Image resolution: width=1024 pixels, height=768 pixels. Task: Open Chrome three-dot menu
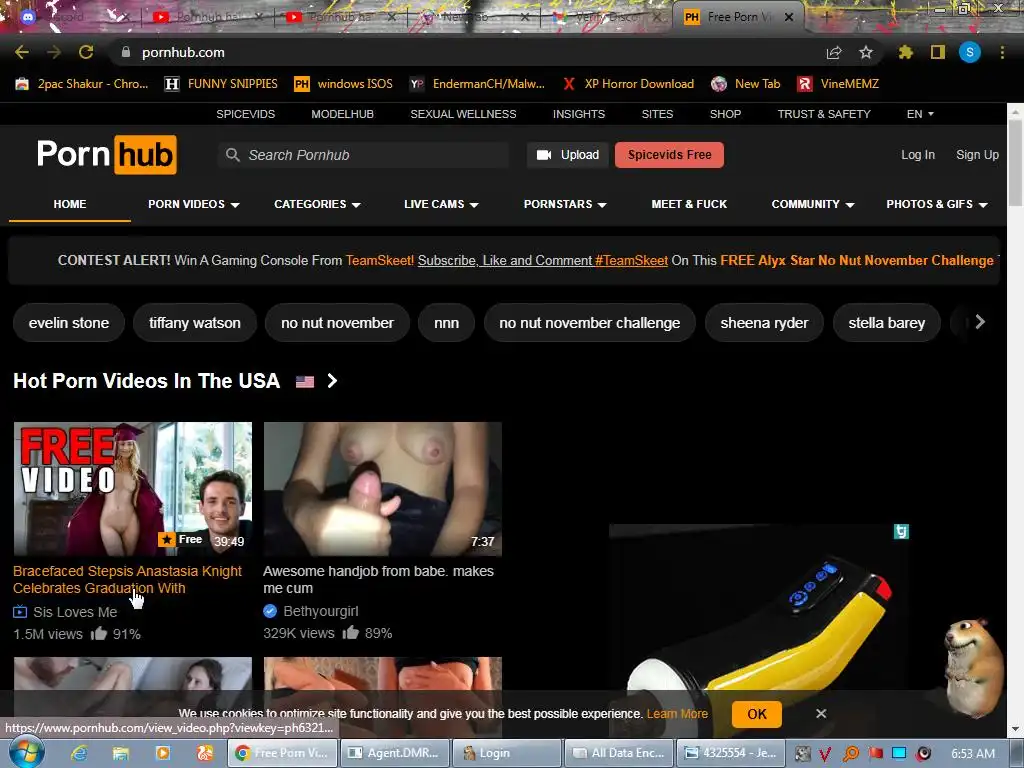pyautogui.click(x=1002, y=52)
